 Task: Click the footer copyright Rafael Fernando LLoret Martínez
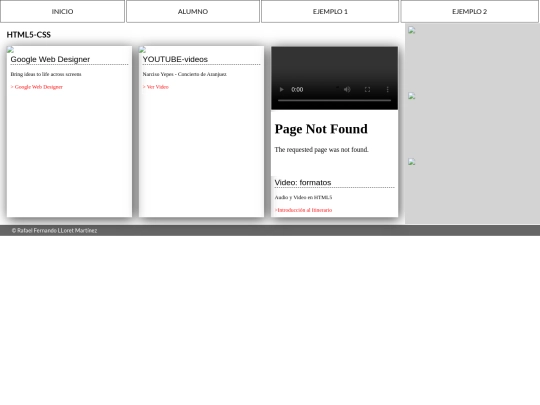click(x=54, y=230)
